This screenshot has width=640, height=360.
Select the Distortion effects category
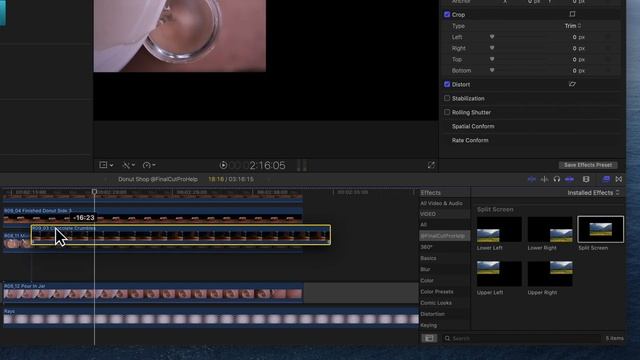coord(432,314)
